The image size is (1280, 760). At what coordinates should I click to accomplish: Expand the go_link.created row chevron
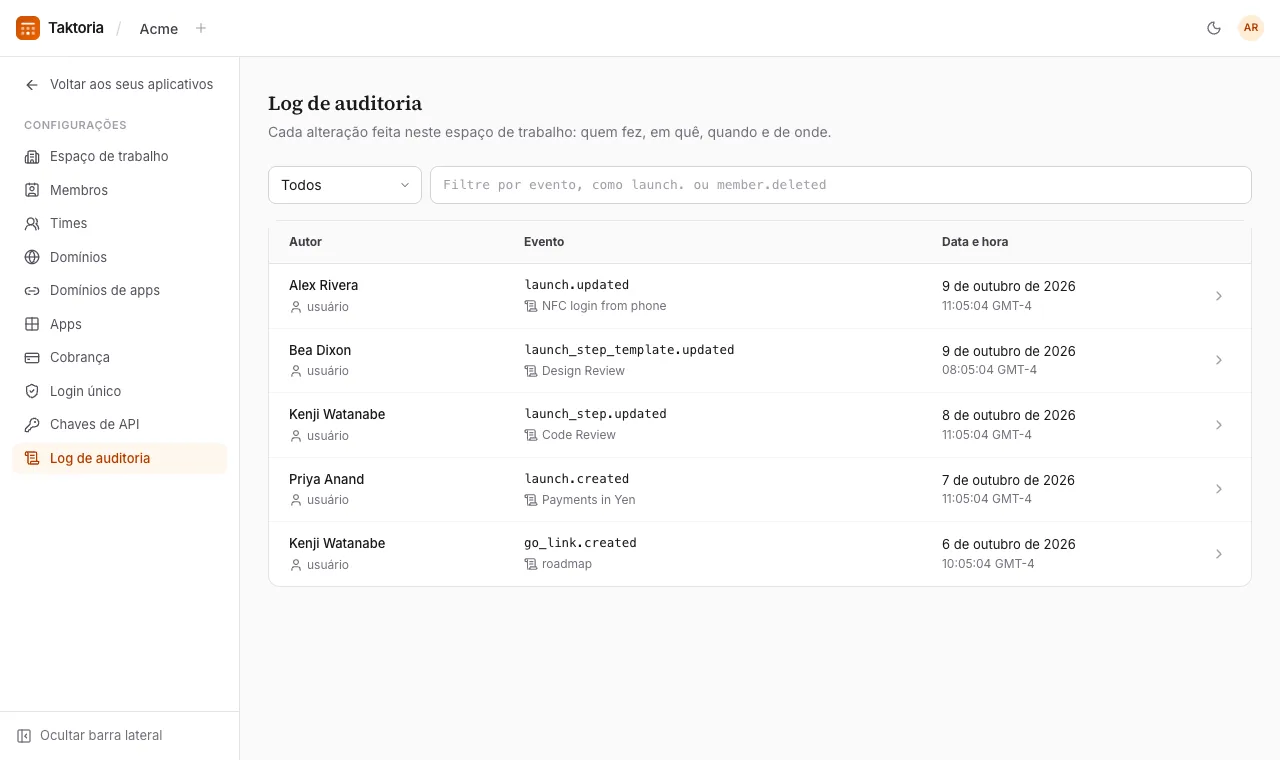[1219, 554]
